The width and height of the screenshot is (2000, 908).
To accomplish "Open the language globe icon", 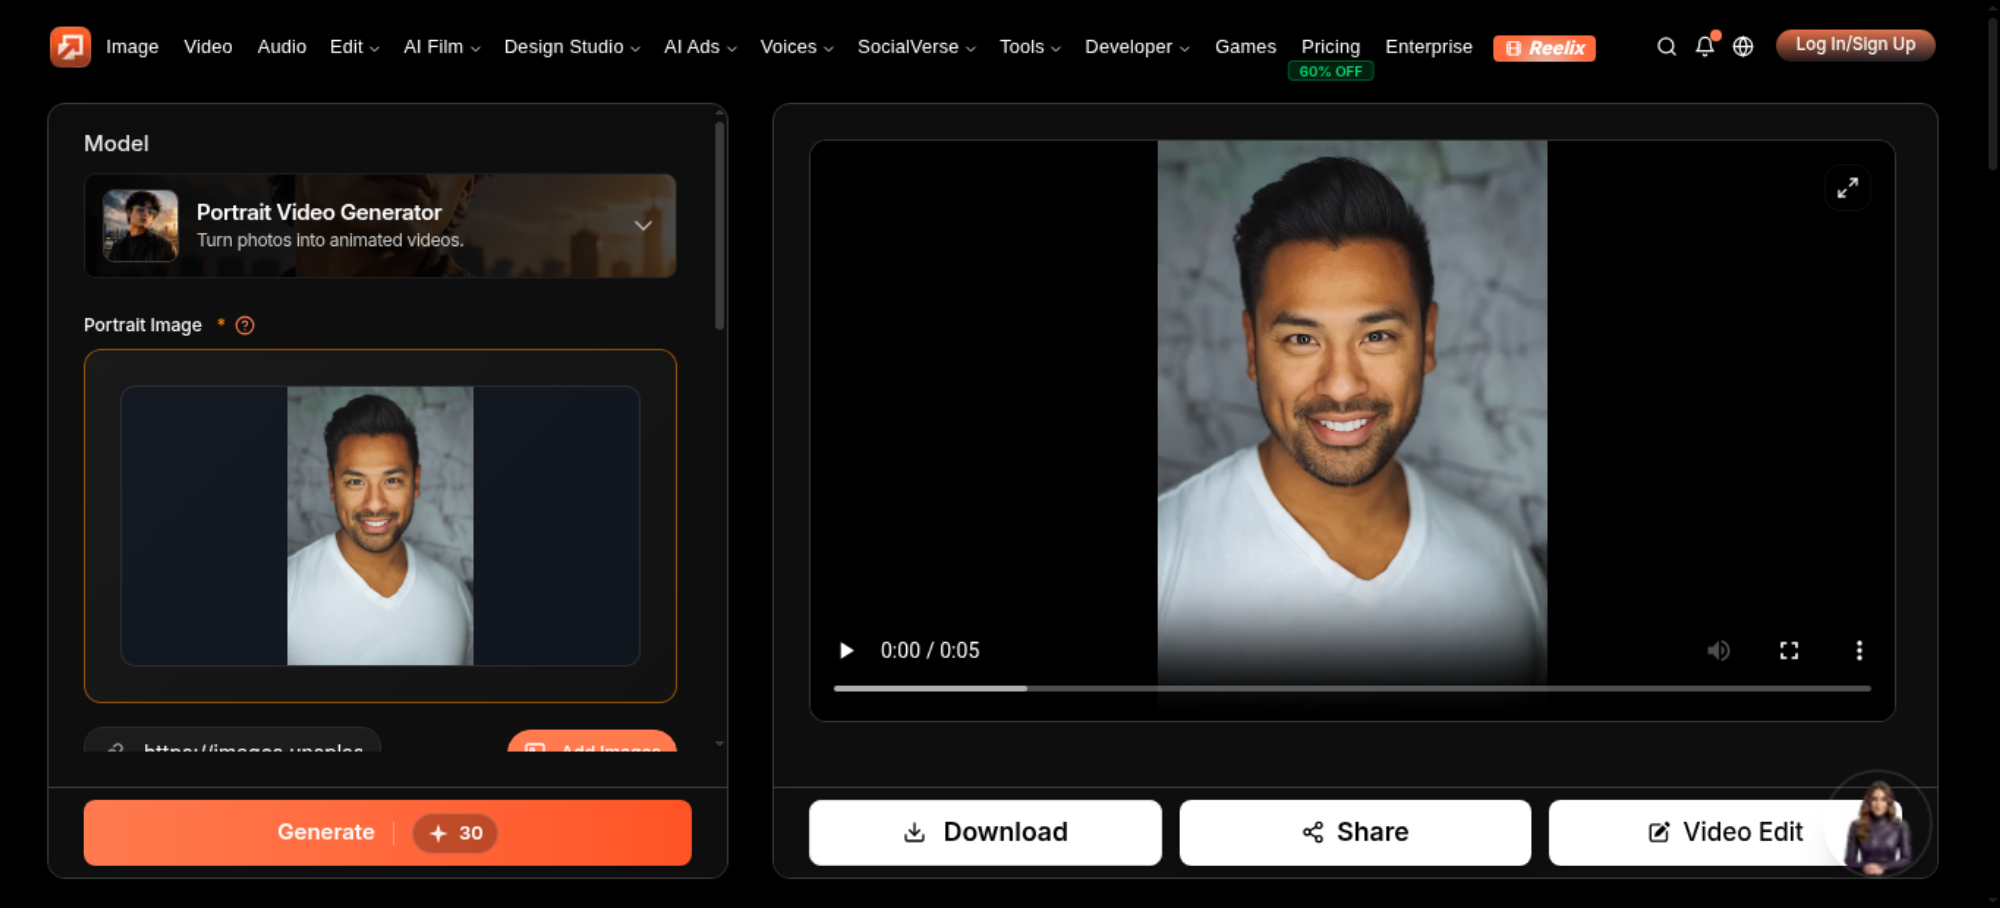I will tap(1743, 47).
